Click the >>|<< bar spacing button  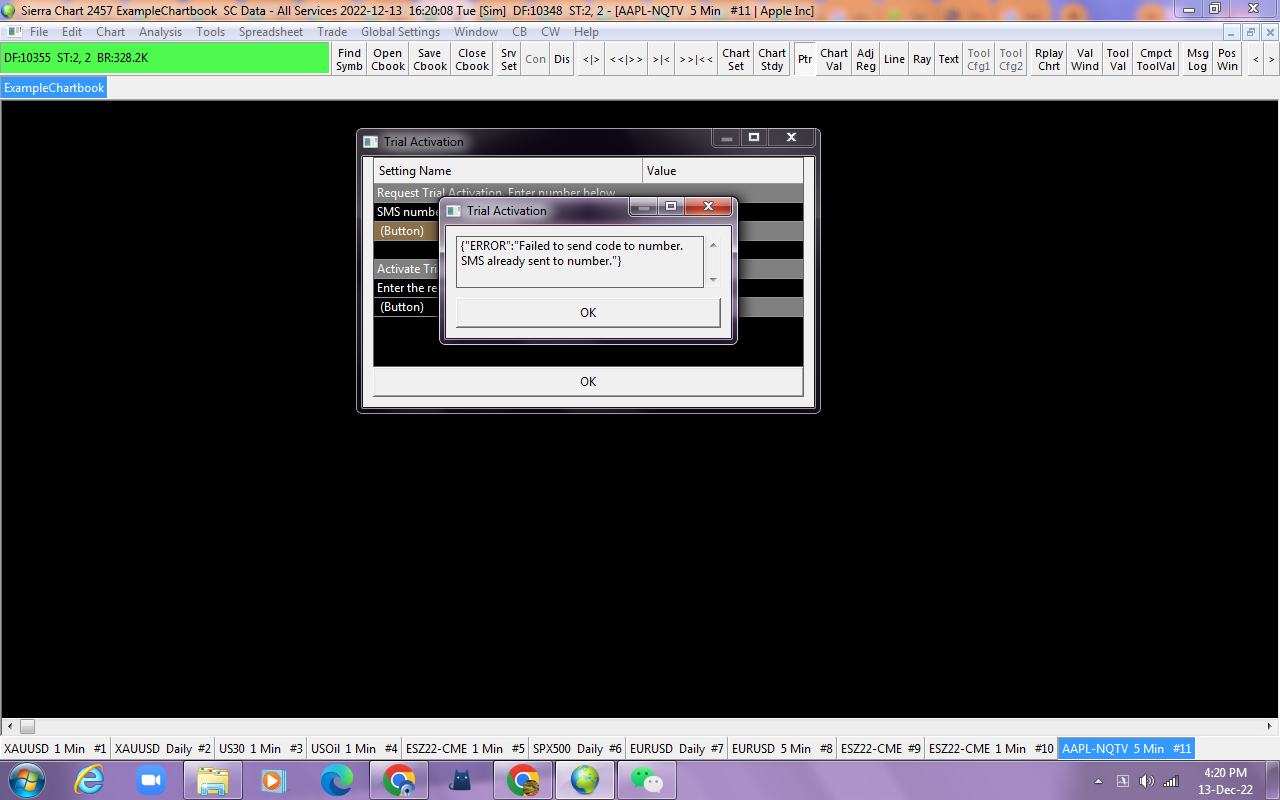(696, 59)
